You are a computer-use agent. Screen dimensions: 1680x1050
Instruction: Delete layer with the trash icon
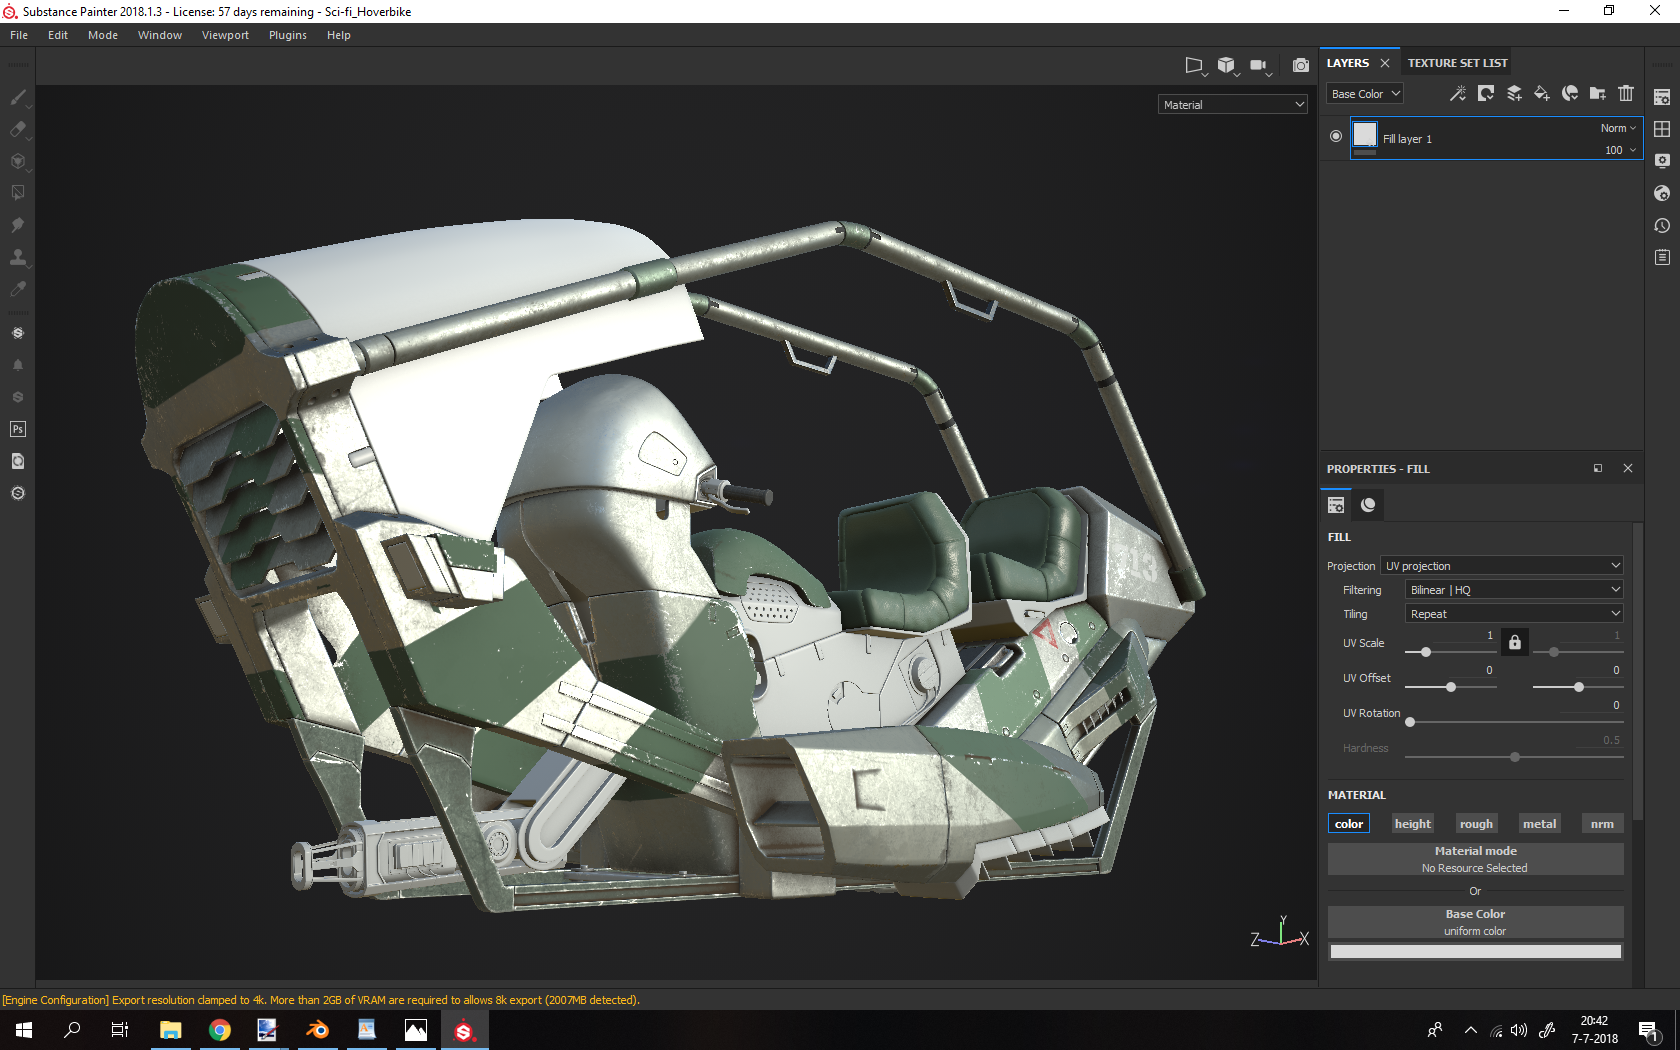1626,93
